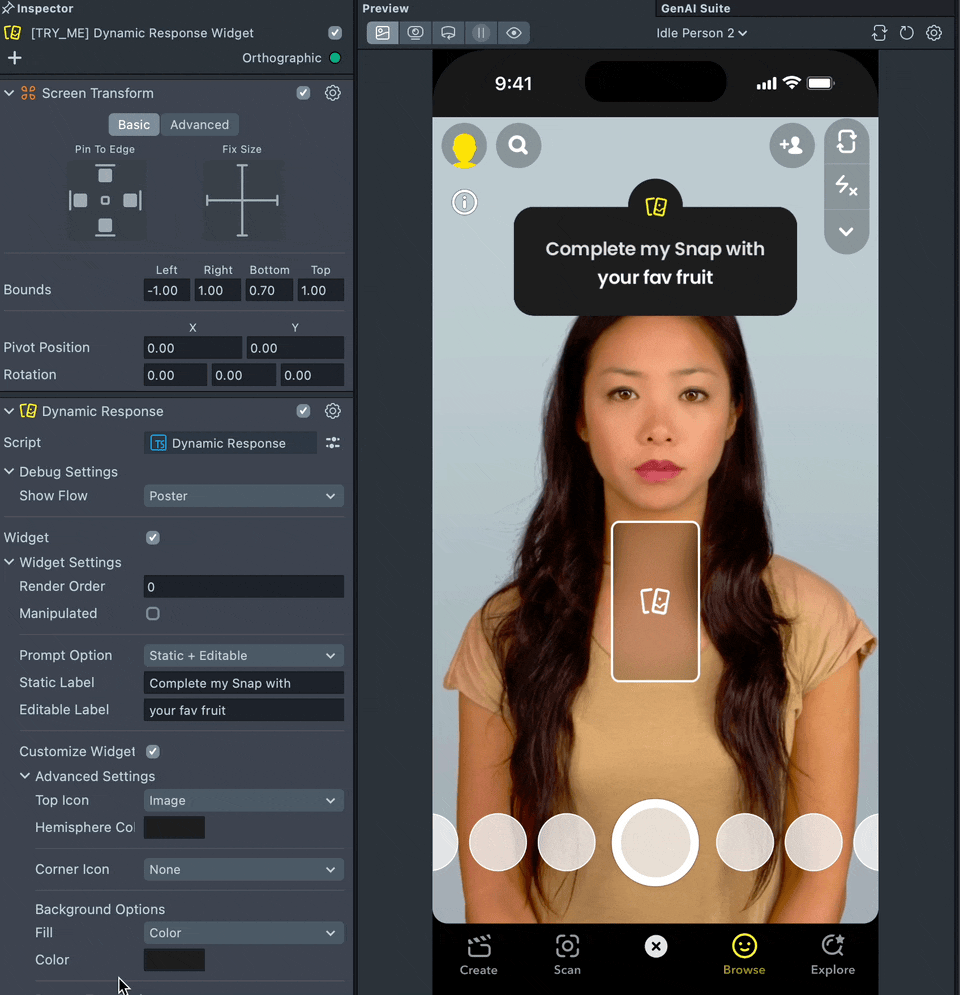960x995 pixels.
Task: Uncheck the Customize Widget checkbox
Action: pos(153,751)
